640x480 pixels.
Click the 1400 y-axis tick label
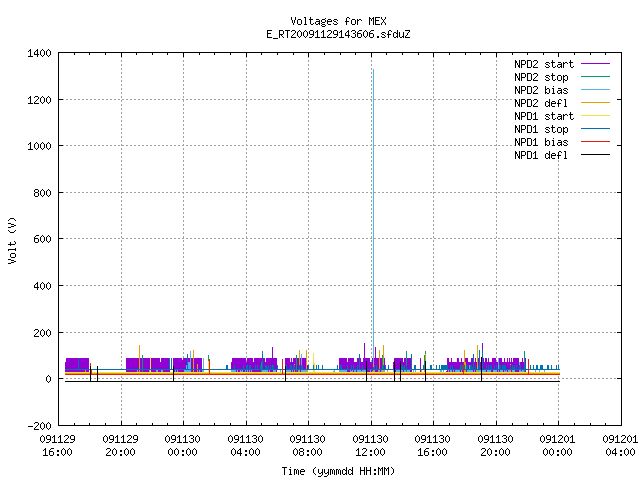(39, 53)
